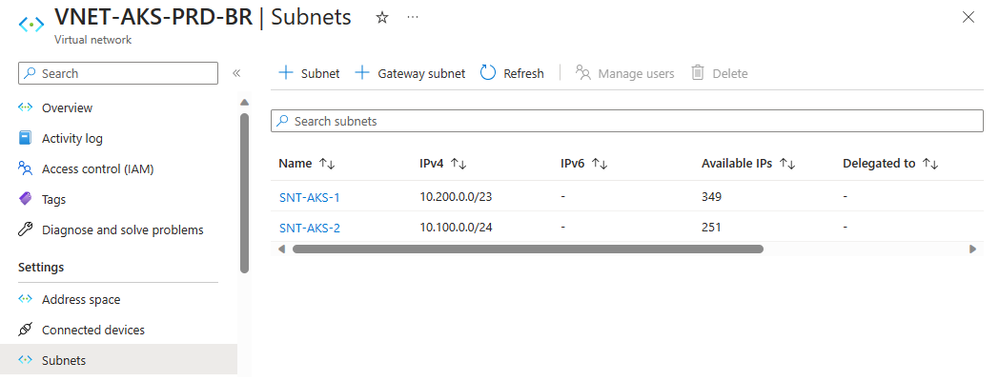Click the Address space icon

coord(25,299)
